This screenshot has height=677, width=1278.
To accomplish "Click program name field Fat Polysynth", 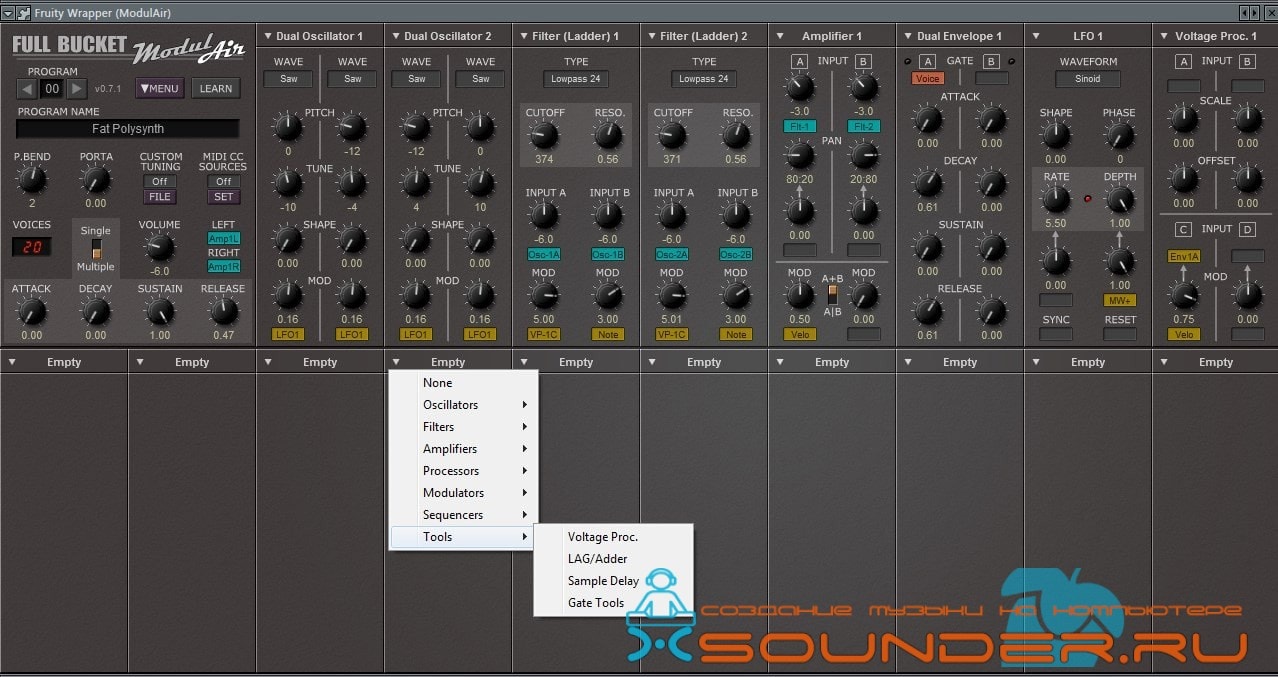I will tap(128, 129).
